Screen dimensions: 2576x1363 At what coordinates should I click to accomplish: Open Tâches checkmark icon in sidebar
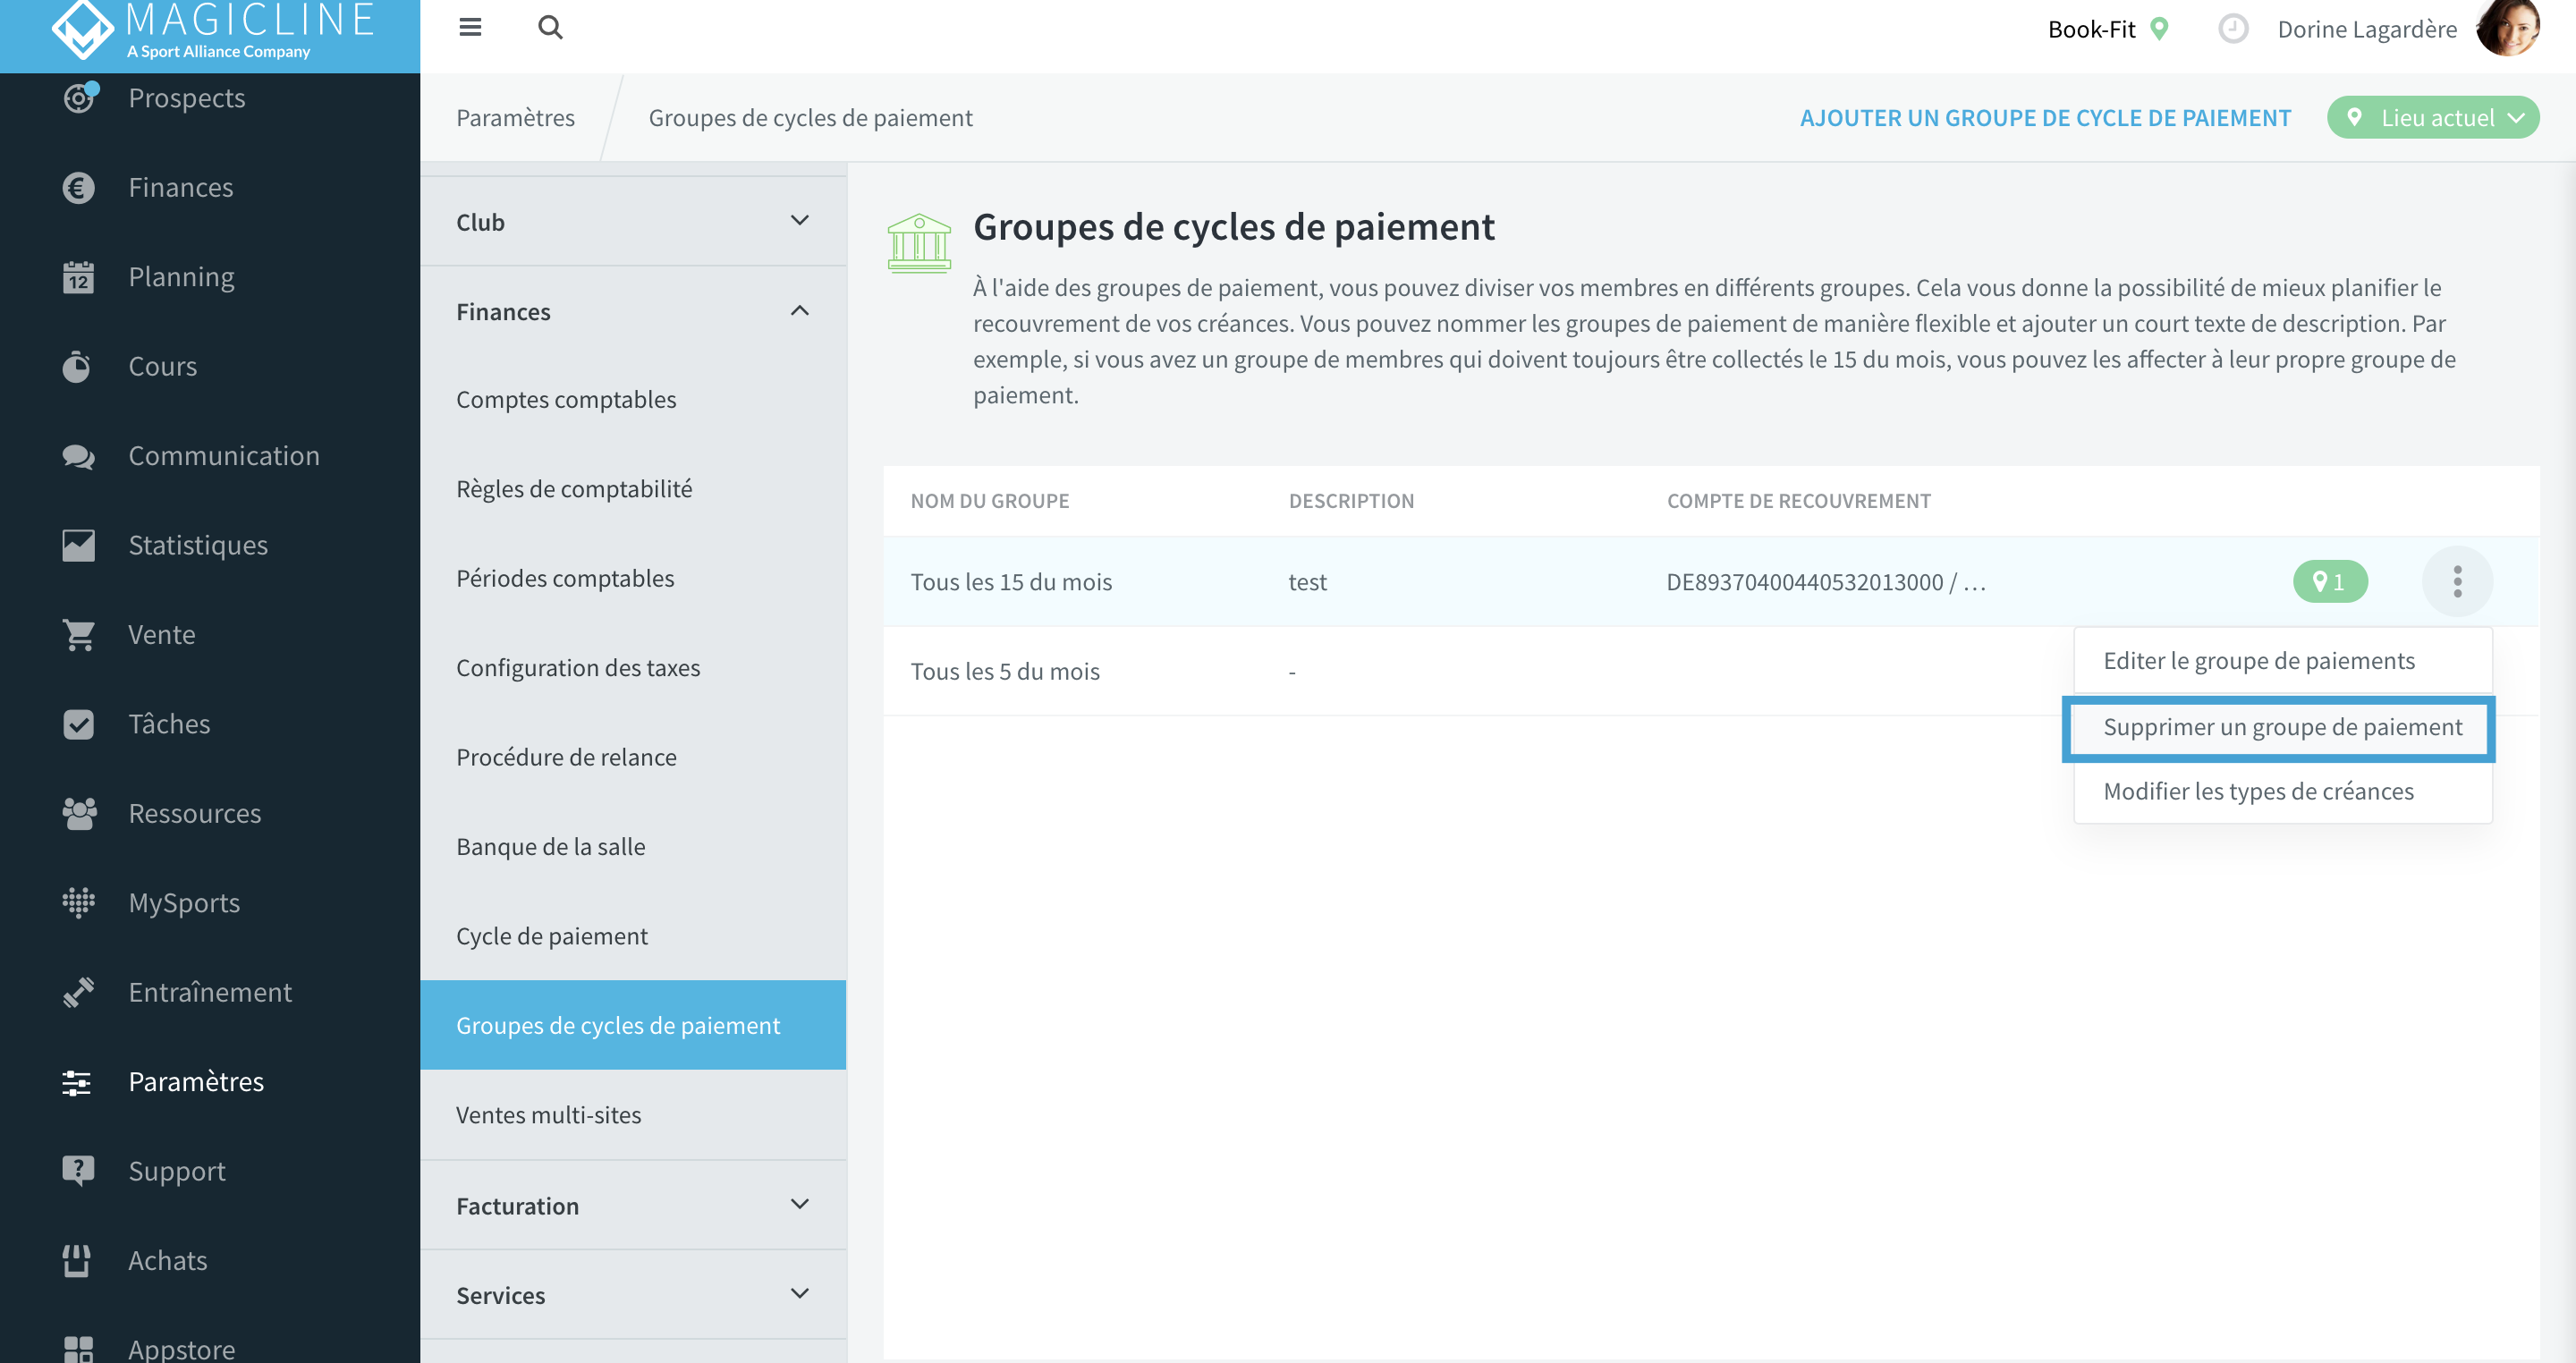(x=78, y=724)
